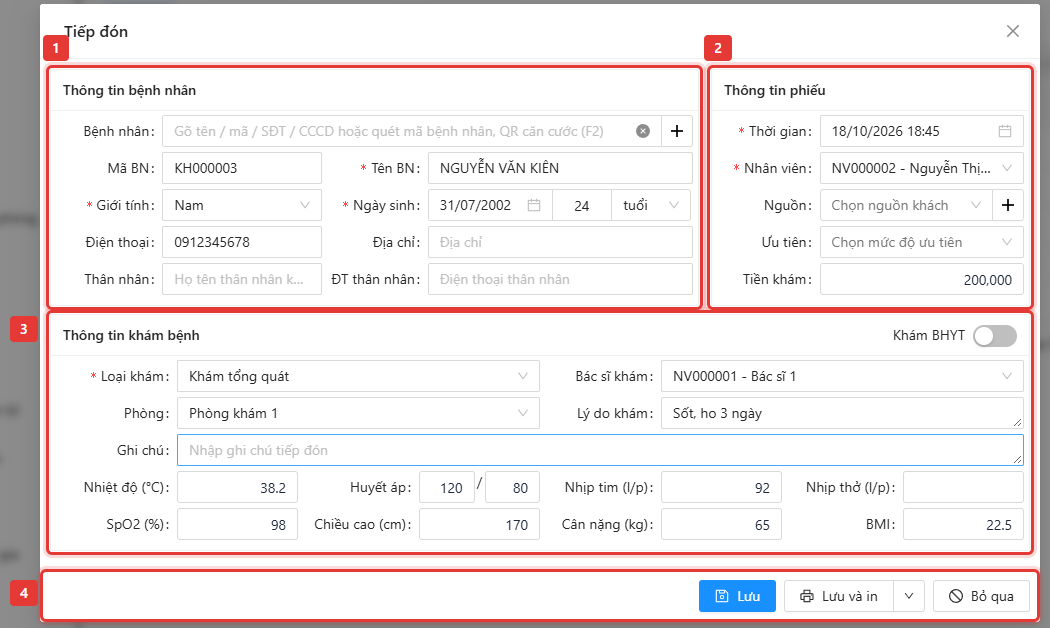
Task: Clear the patient search field
Action: tap(643, 131)
